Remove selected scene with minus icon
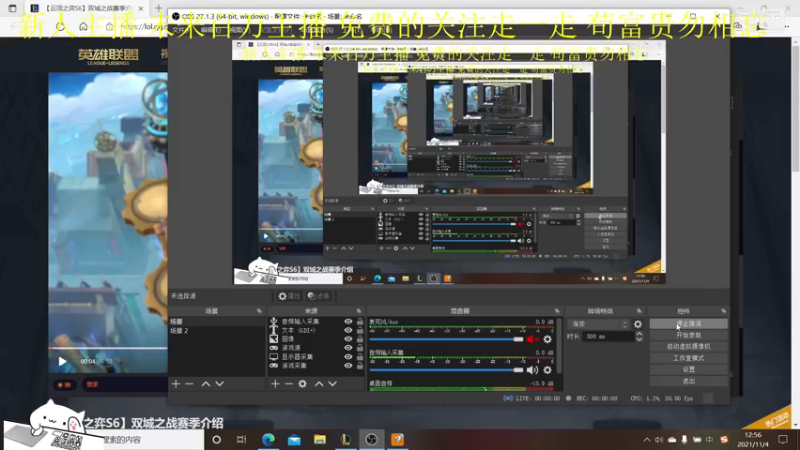The height and width of the screenshot is (450, 800). [x=189, y=384]
